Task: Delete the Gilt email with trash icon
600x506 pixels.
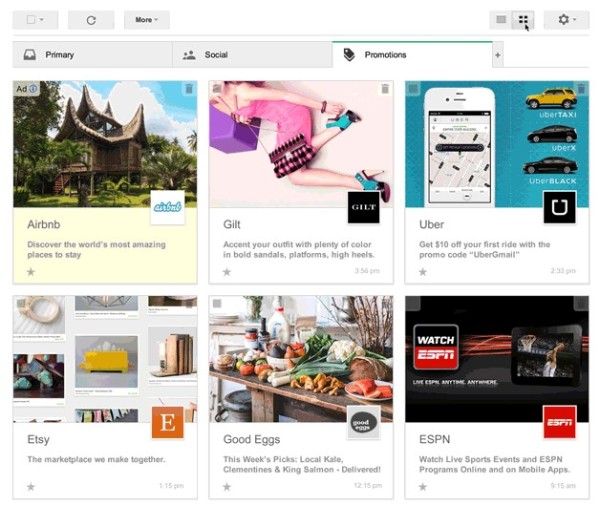Action: (x=385, y=89)
